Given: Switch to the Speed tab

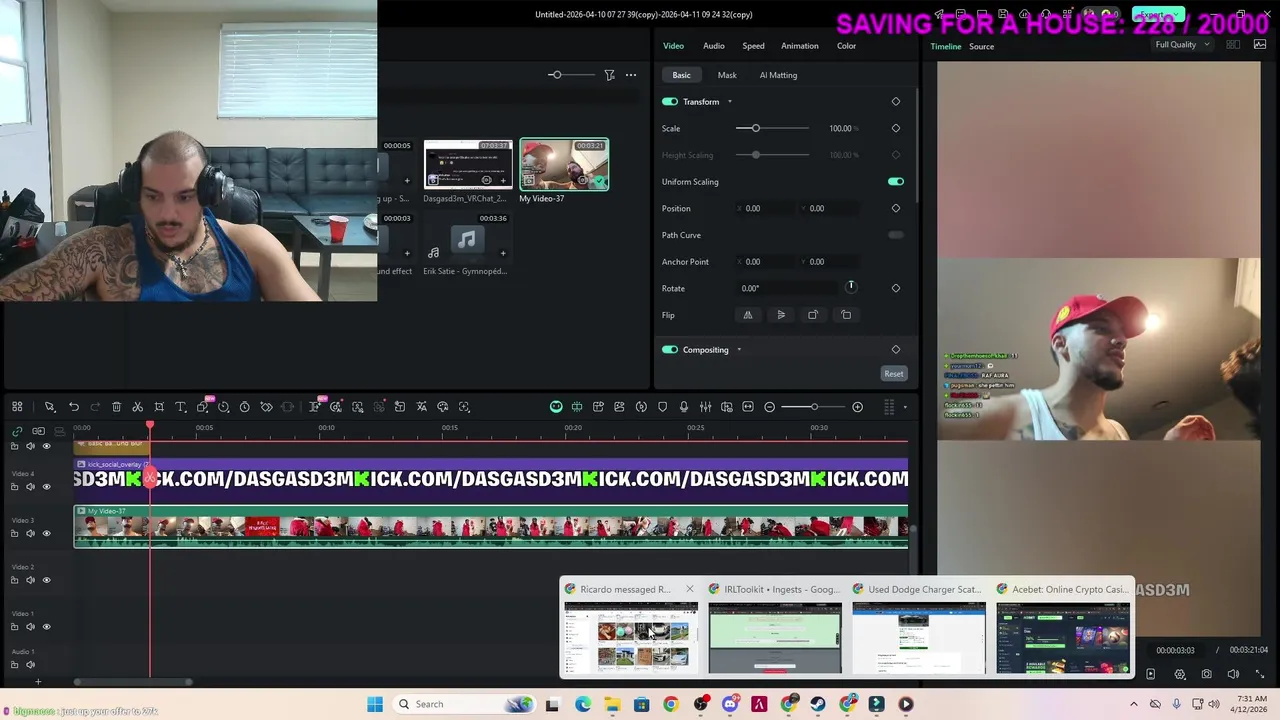Looking at the screenshot, I should coord(753,46).
